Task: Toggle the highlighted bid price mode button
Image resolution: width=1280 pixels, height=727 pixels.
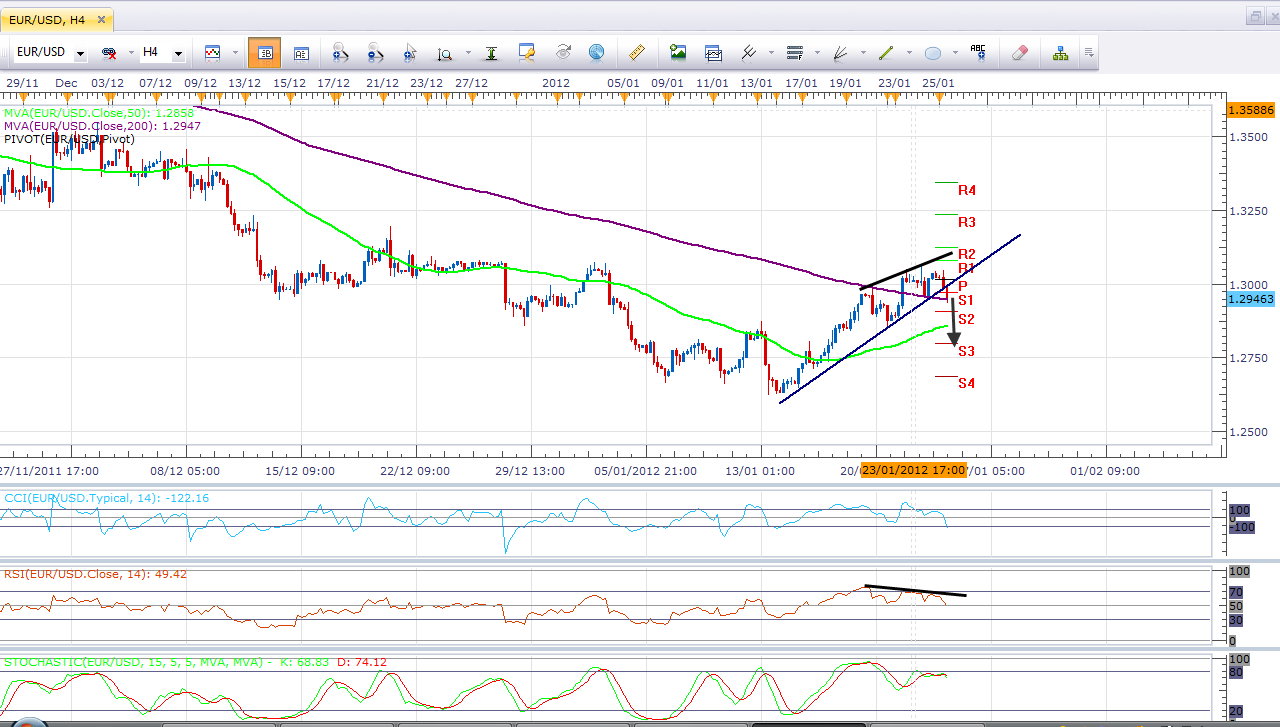Action: (265, 53)
